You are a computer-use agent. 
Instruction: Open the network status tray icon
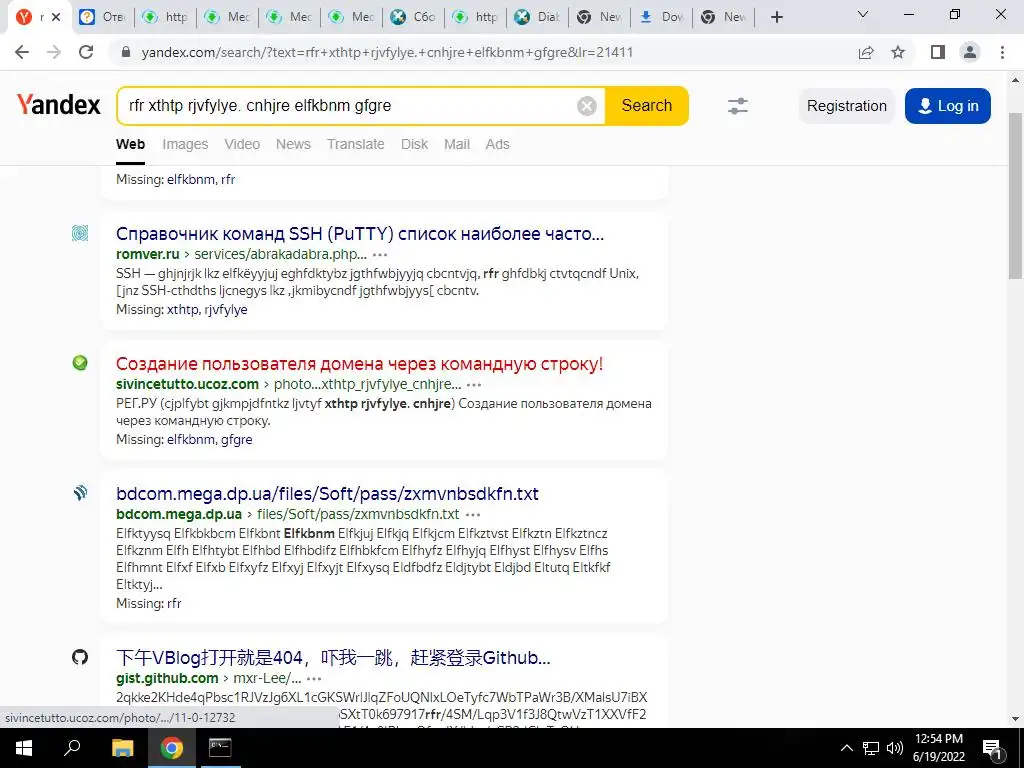871,748
